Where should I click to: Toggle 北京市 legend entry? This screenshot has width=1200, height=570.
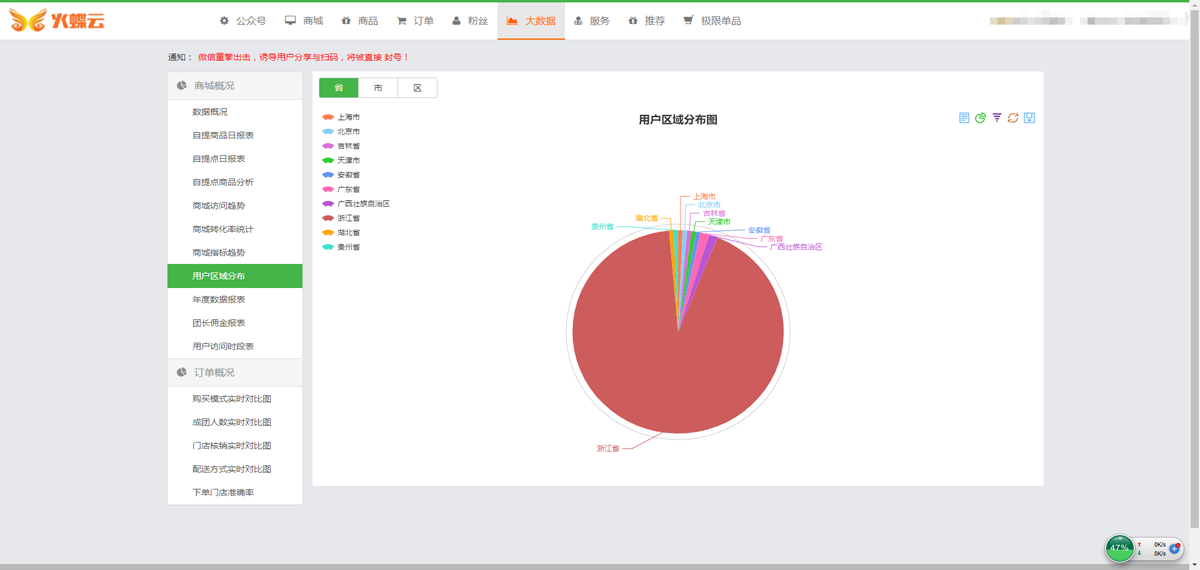[341, 131]
